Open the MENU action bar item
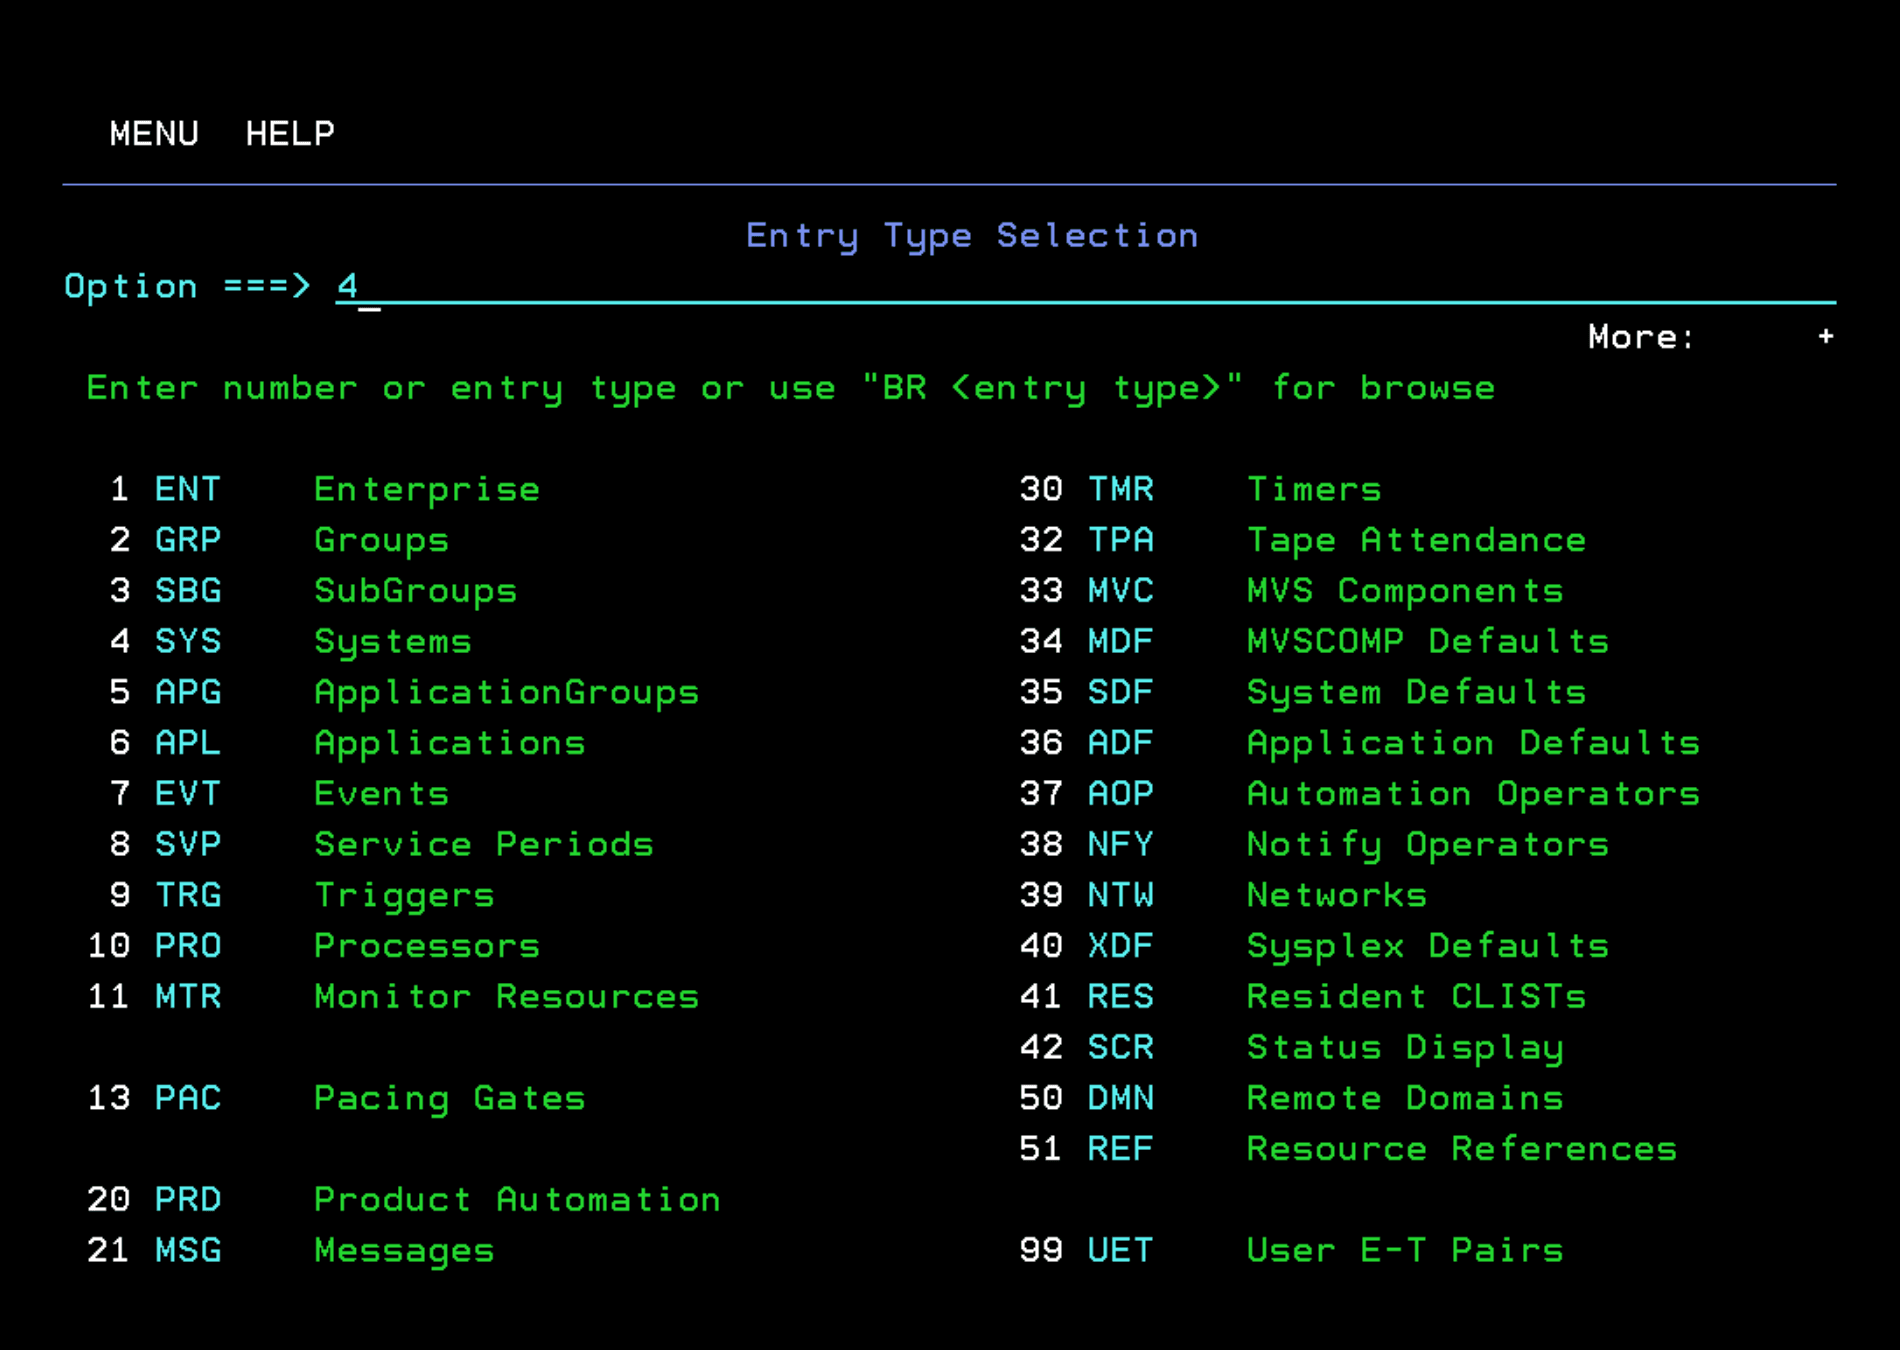Viewport: 1900px width, 1350px height. pyautogui.click(x=154, y=133)
